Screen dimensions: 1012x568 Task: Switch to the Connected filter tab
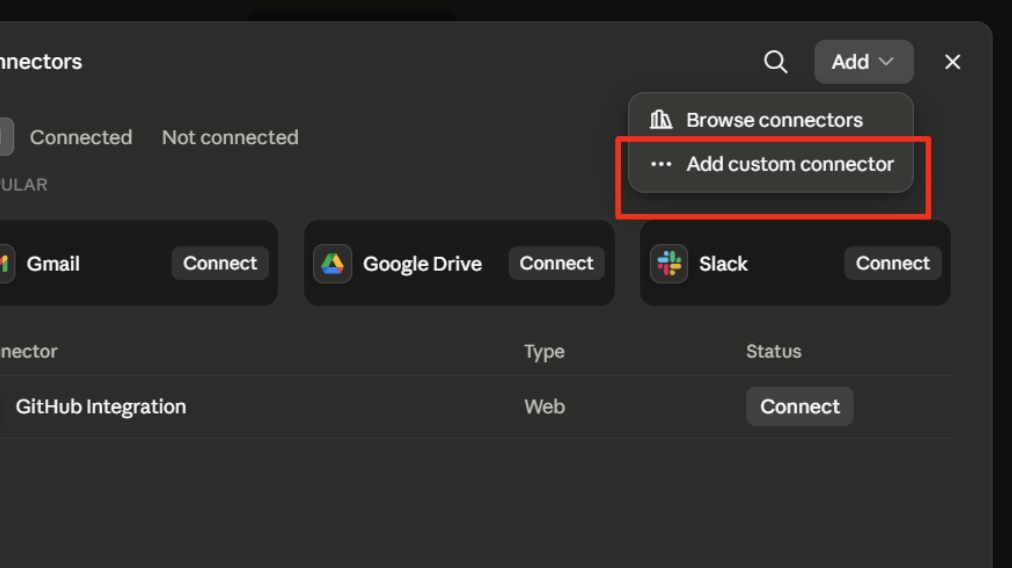(x=81, y=137)
